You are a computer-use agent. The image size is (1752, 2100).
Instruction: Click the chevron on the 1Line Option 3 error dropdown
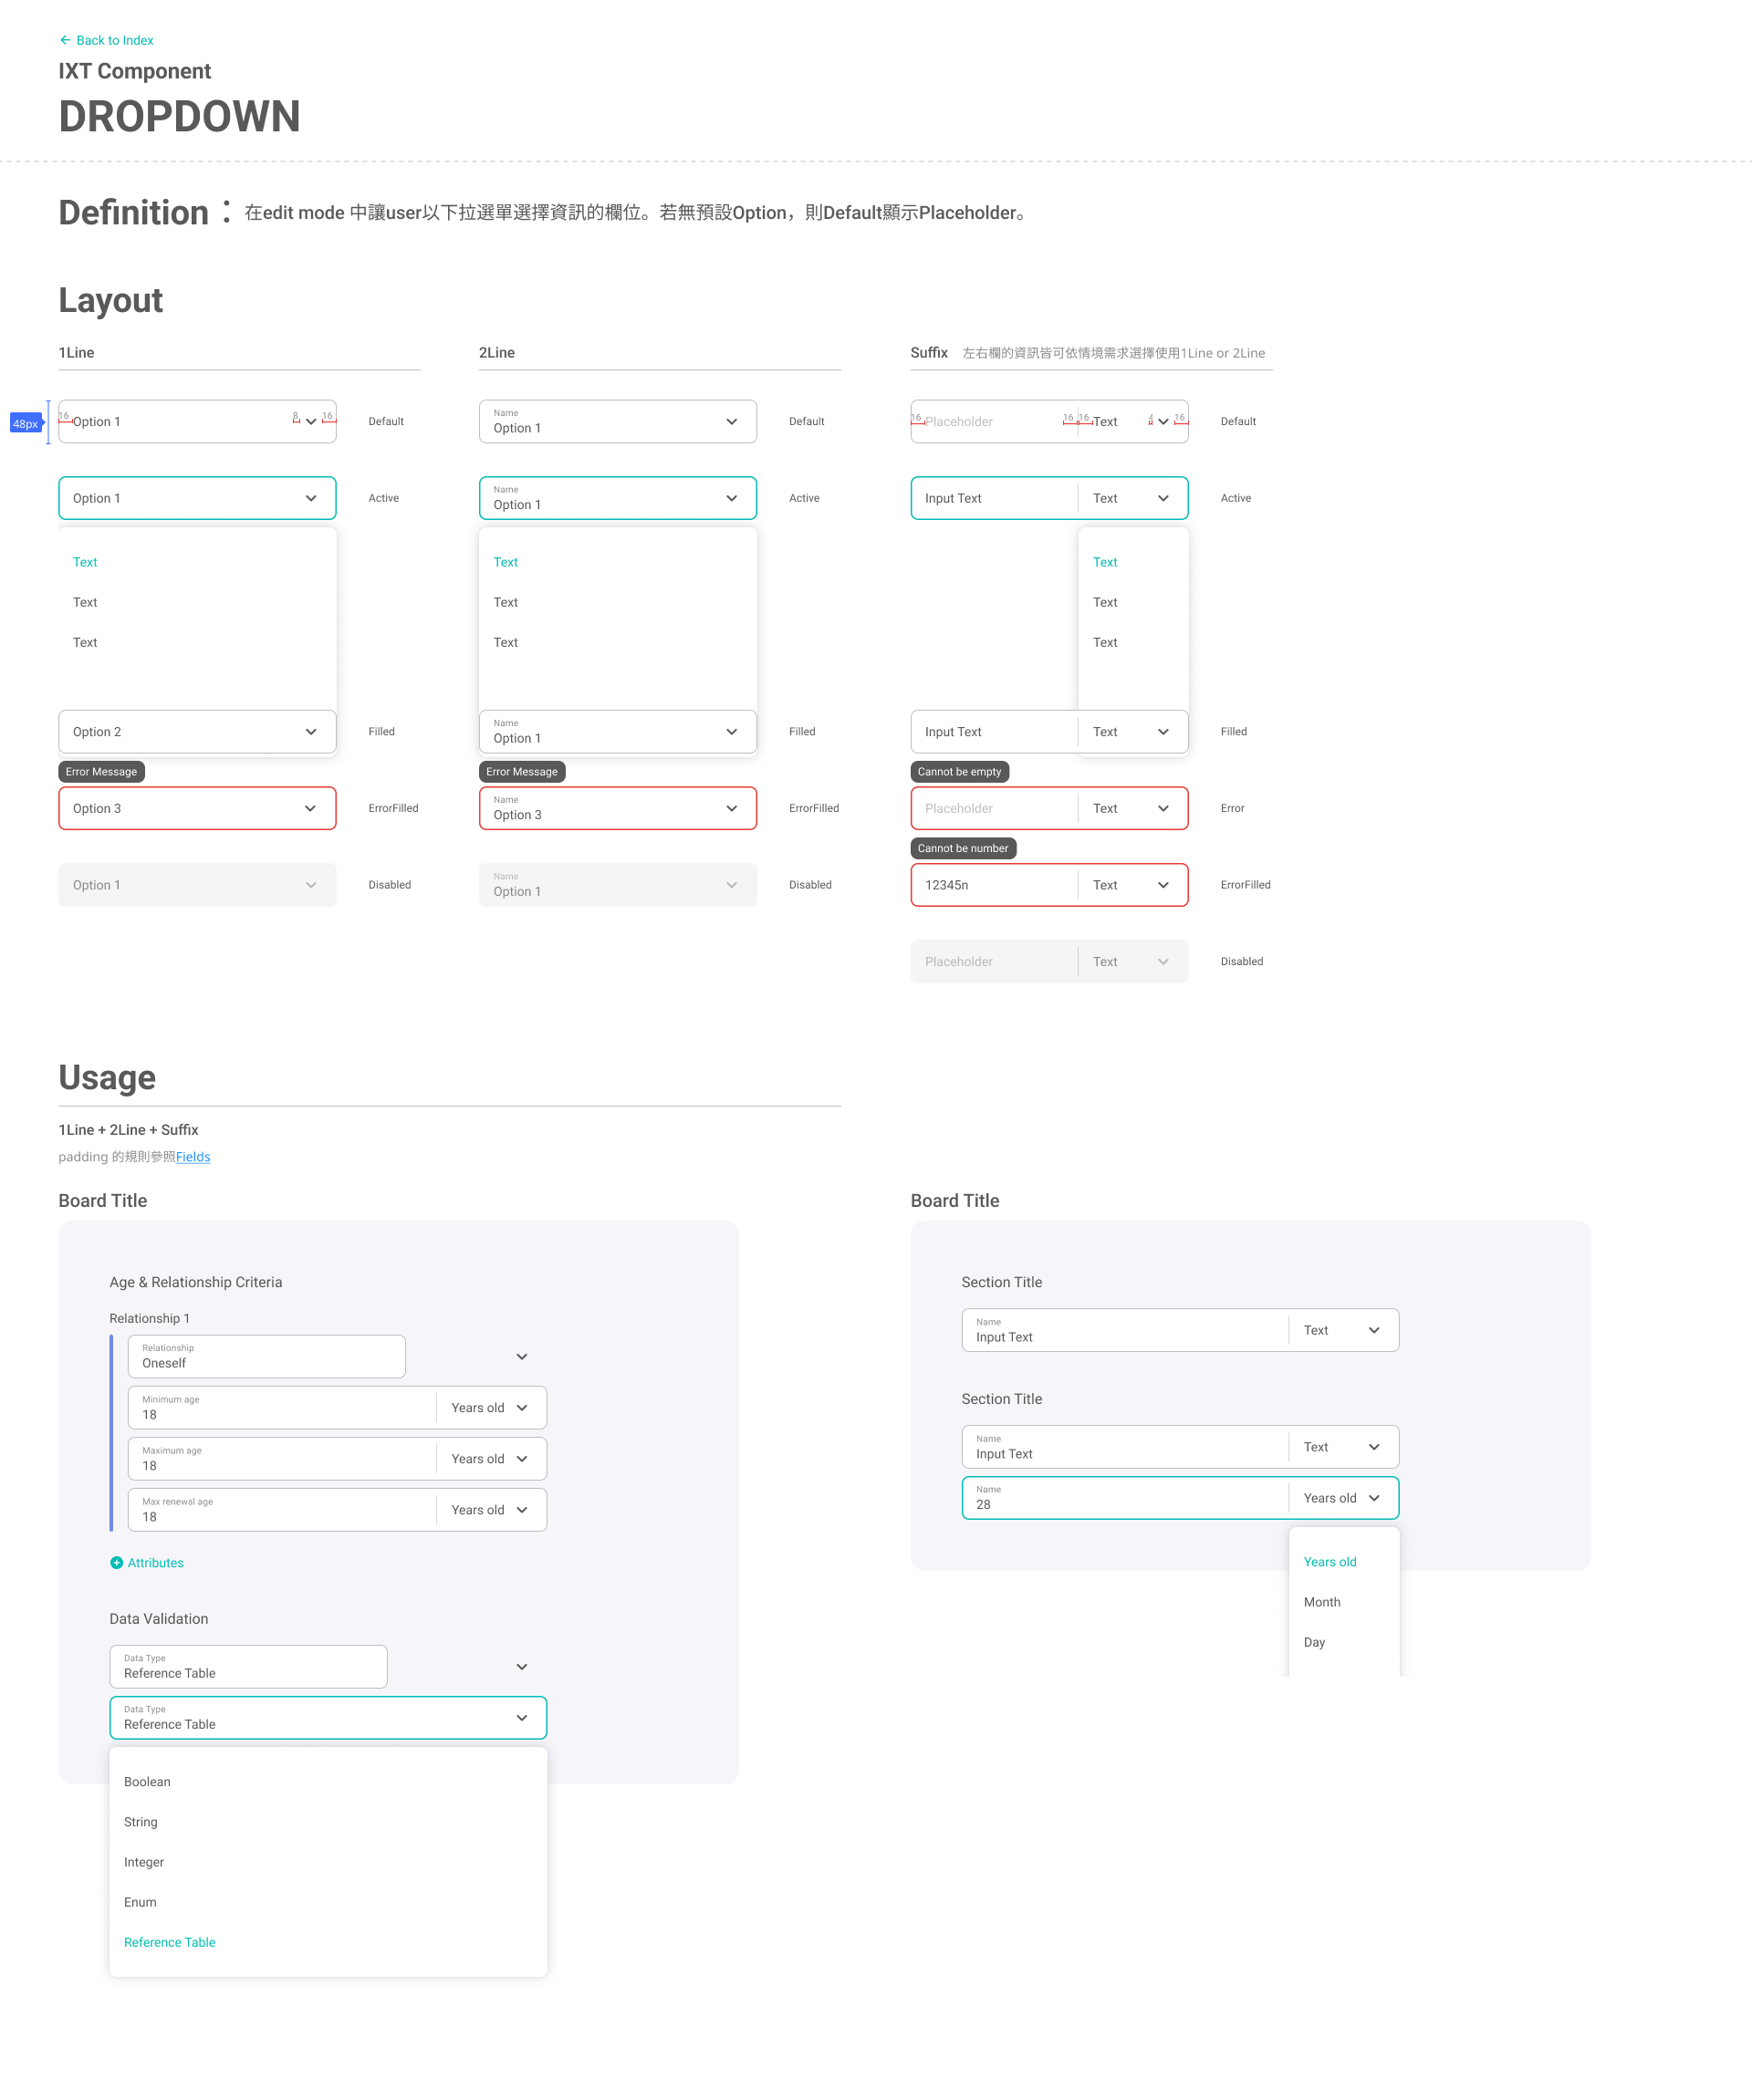point(311,808)
